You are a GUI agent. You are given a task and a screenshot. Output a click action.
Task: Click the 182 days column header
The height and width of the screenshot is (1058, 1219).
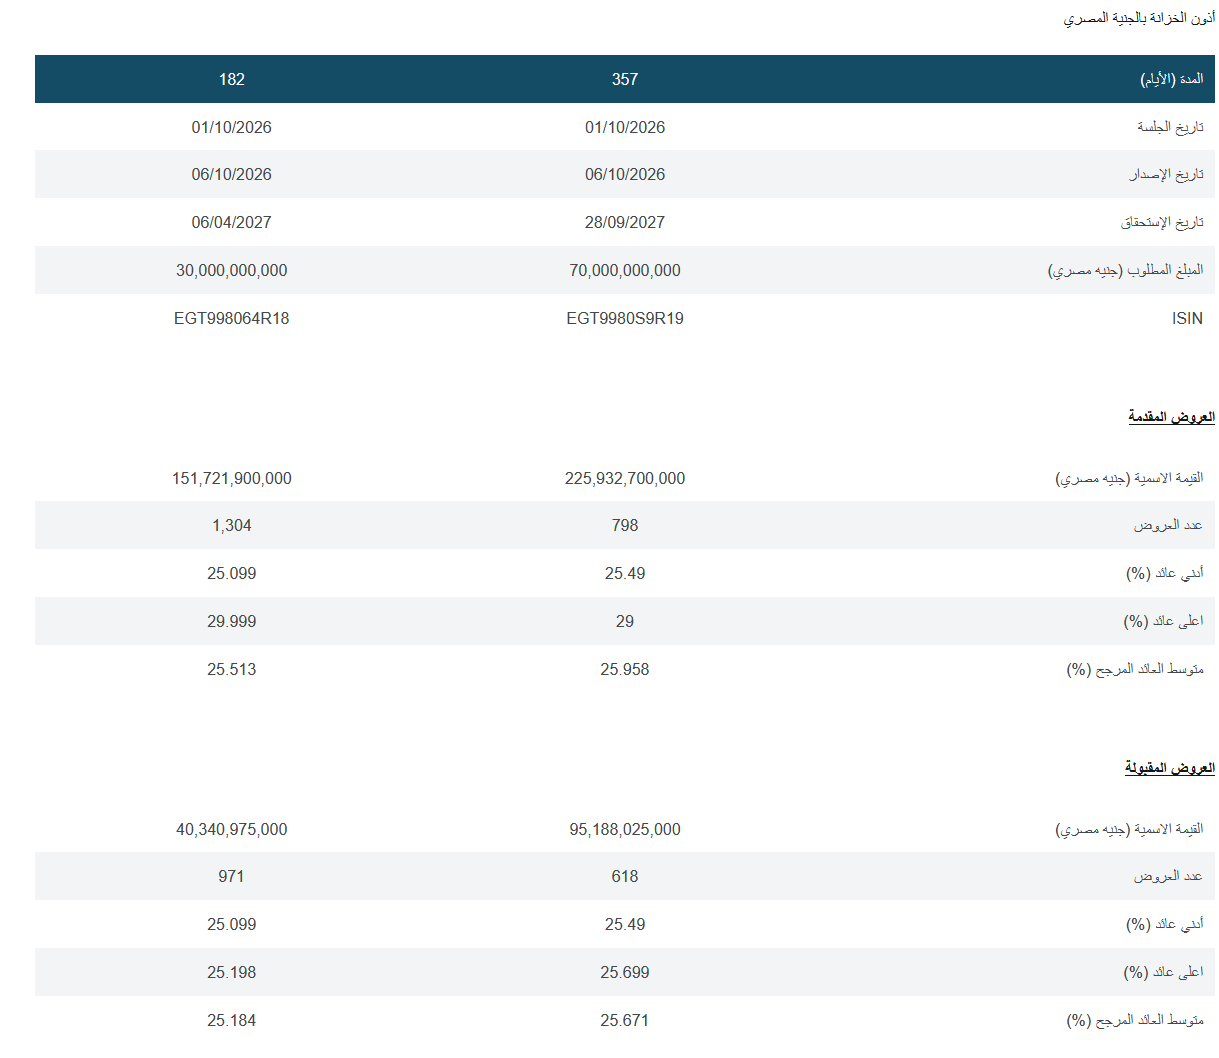[x=232, y=79]
